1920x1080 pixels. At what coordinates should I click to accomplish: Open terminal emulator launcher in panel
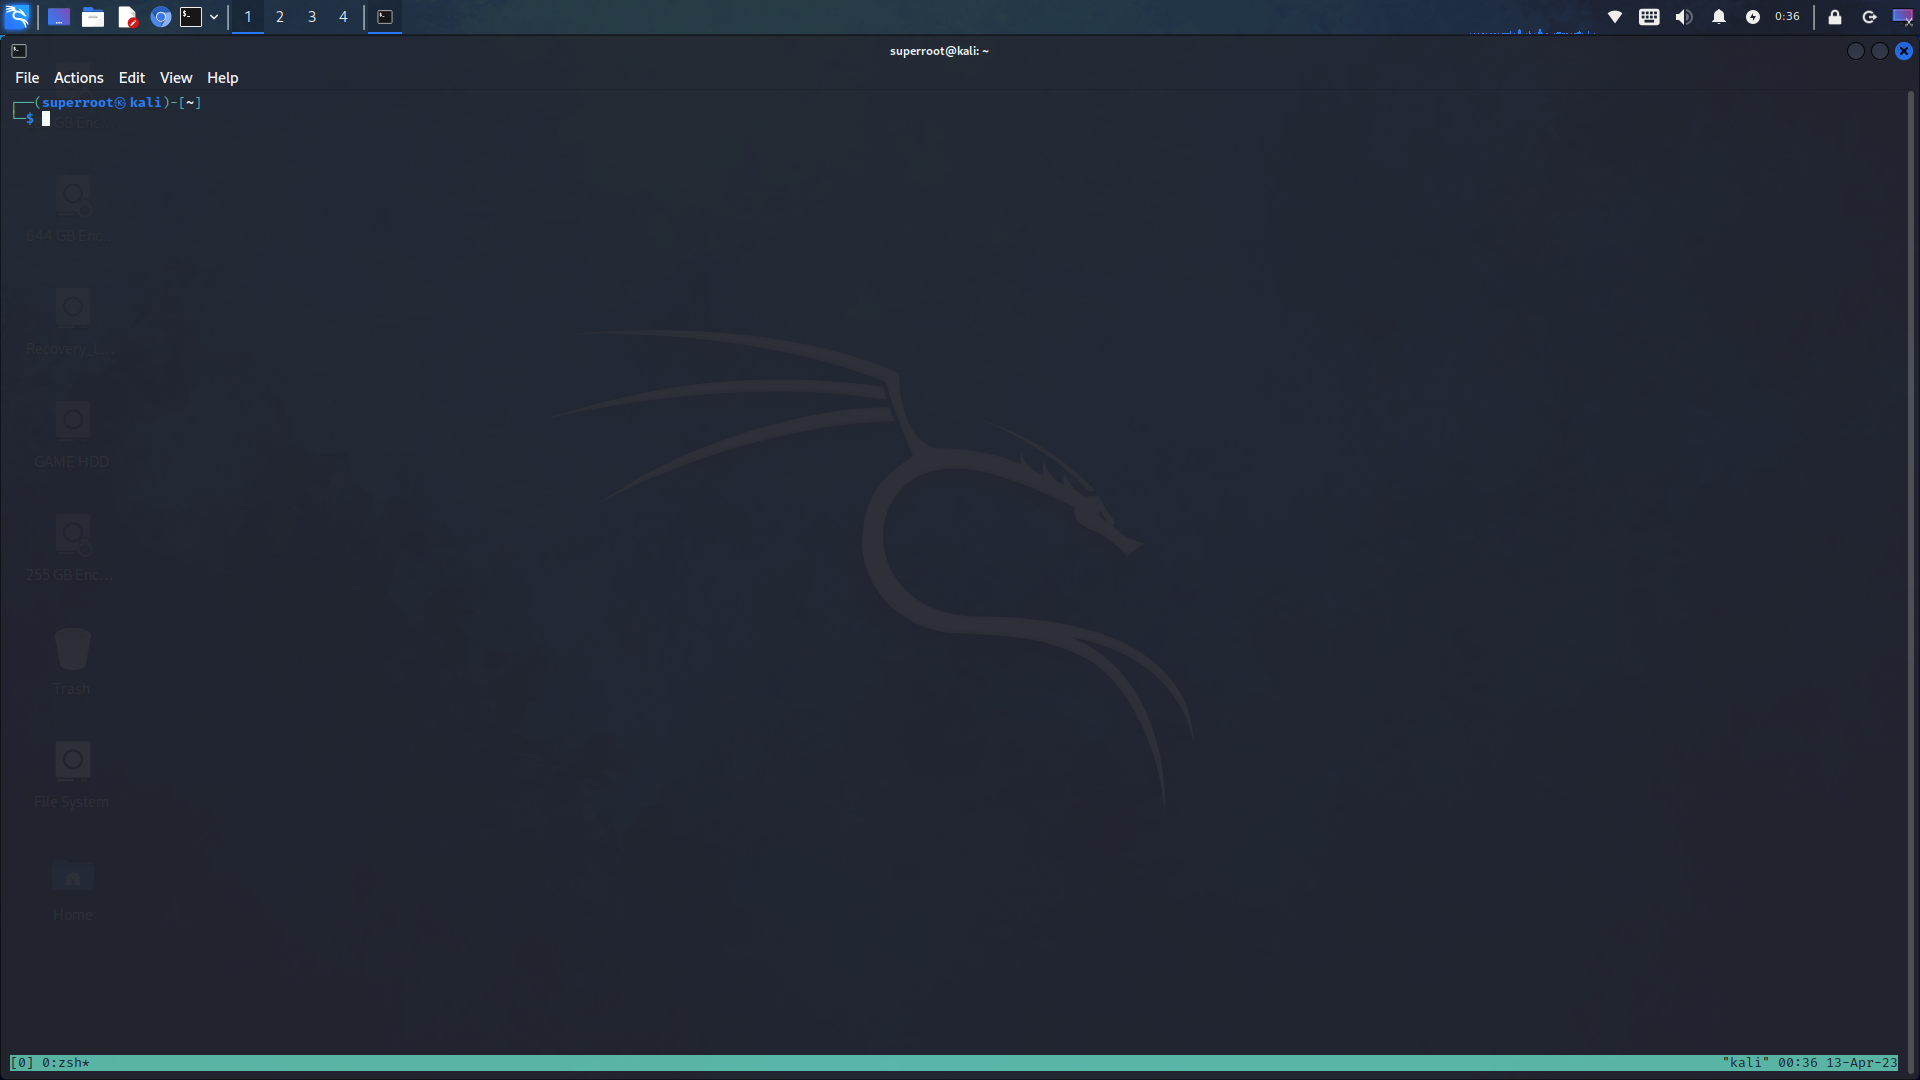point(191,17)
